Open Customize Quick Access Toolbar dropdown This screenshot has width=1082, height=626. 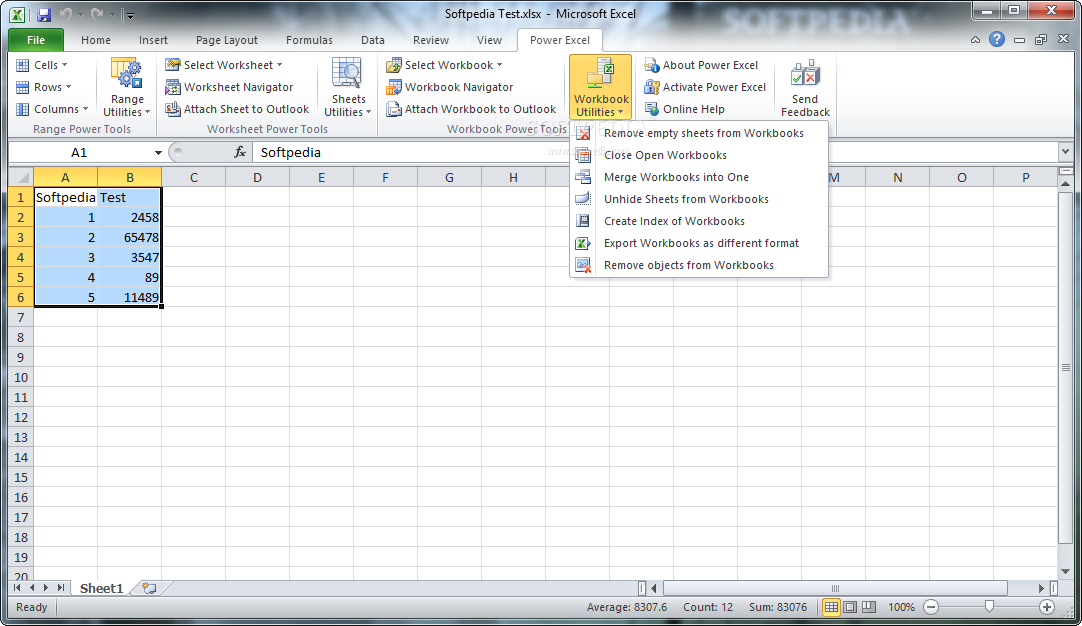pos(130,14)
